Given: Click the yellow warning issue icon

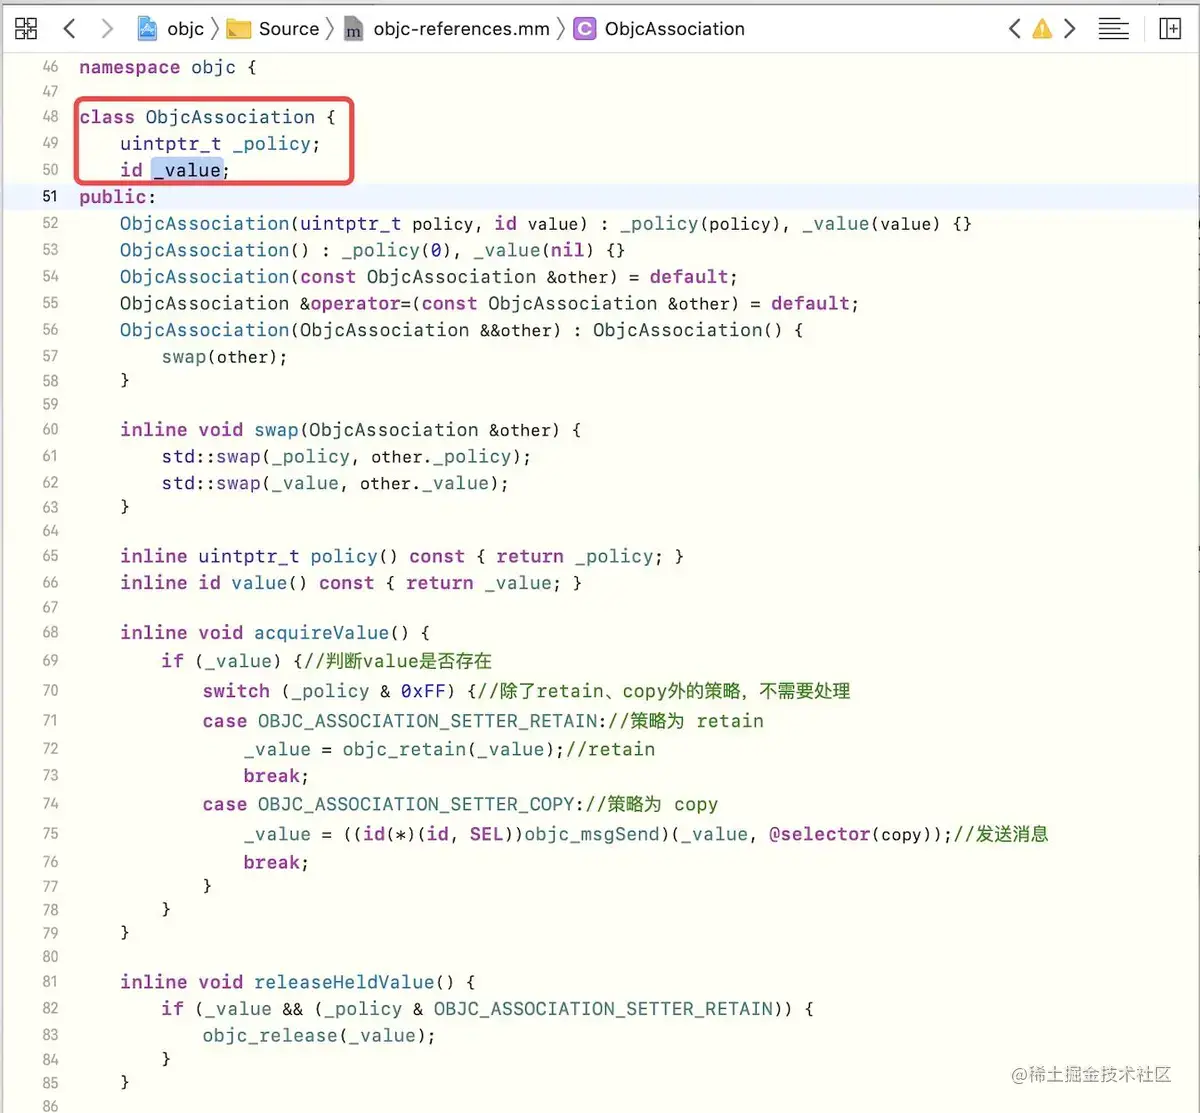Looking at the screenshot, I should pos(1042,29).
